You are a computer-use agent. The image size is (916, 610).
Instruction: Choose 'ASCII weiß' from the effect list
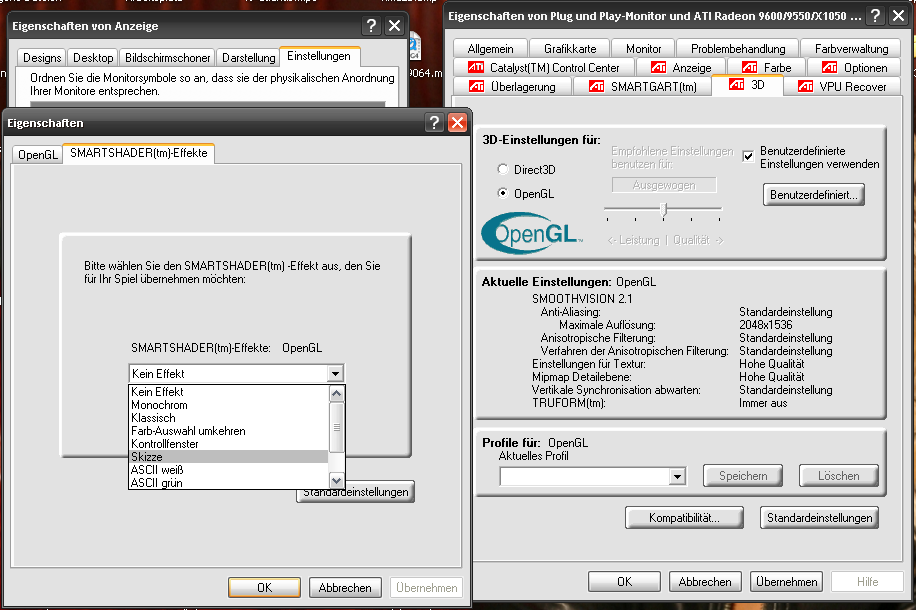click(x=228, y=470)
